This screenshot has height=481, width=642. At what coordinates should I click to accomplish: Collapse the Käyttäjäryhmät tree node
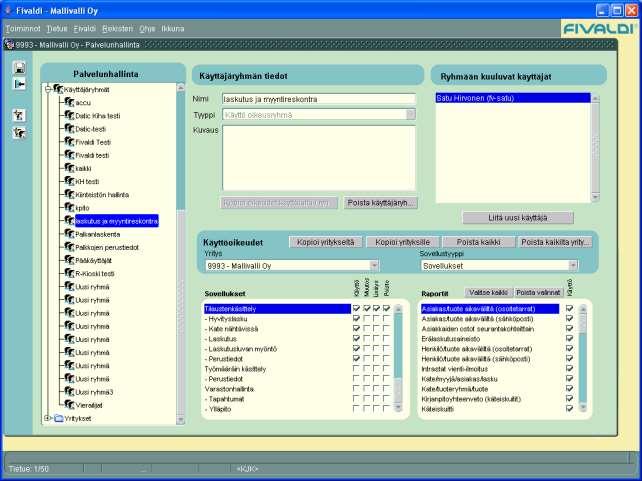[x=47, y=89]
